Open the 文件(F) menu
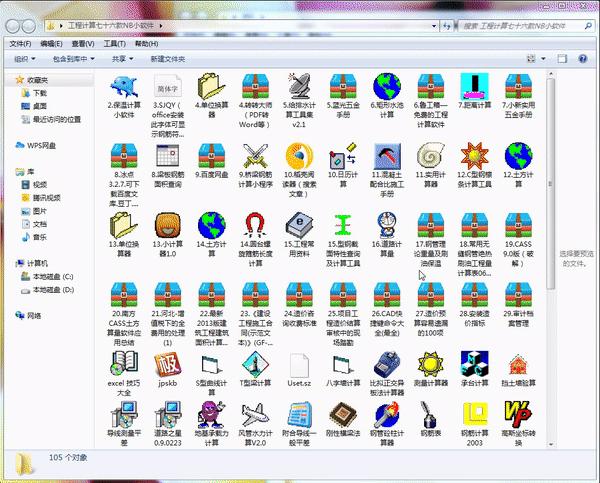The height and width of the screenshot is (483, 600). tap(20, 44)
